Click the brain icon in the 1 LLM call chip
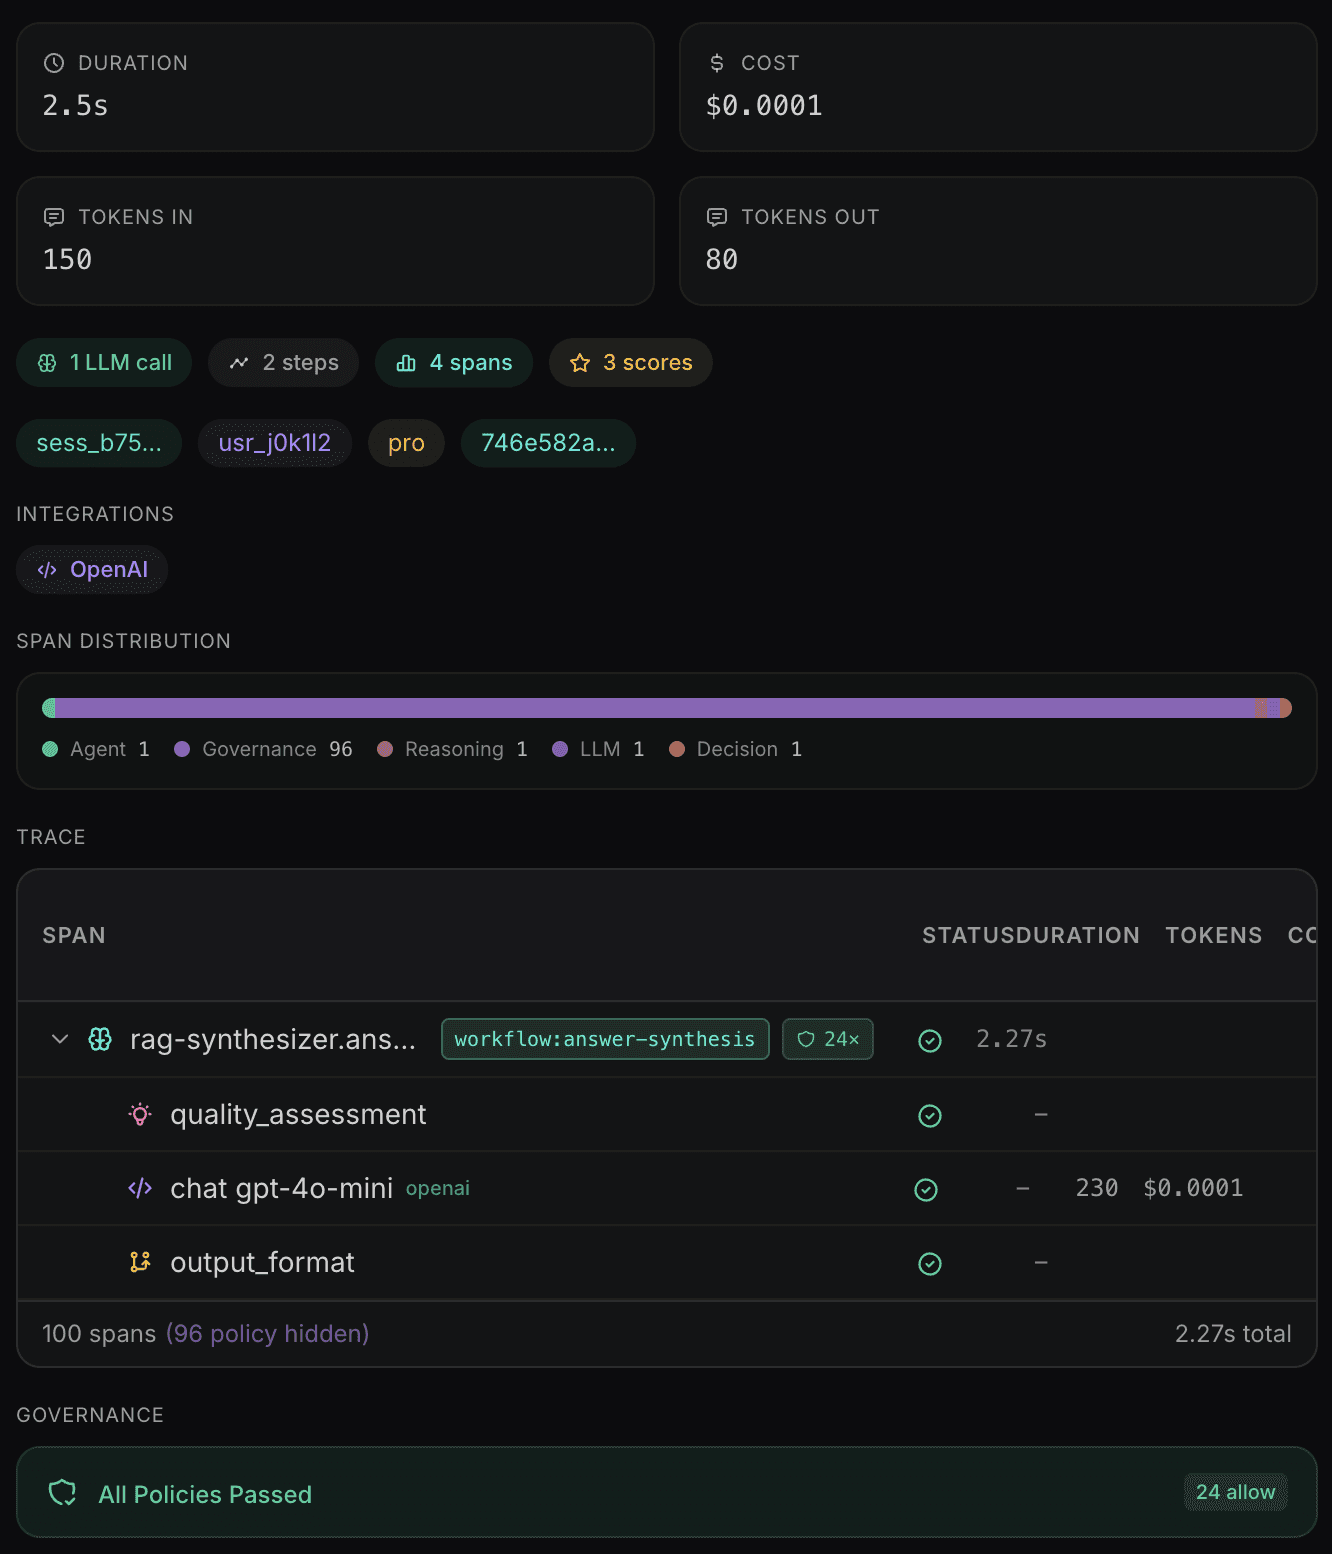1332x1554 pixels. coord(47,363)
